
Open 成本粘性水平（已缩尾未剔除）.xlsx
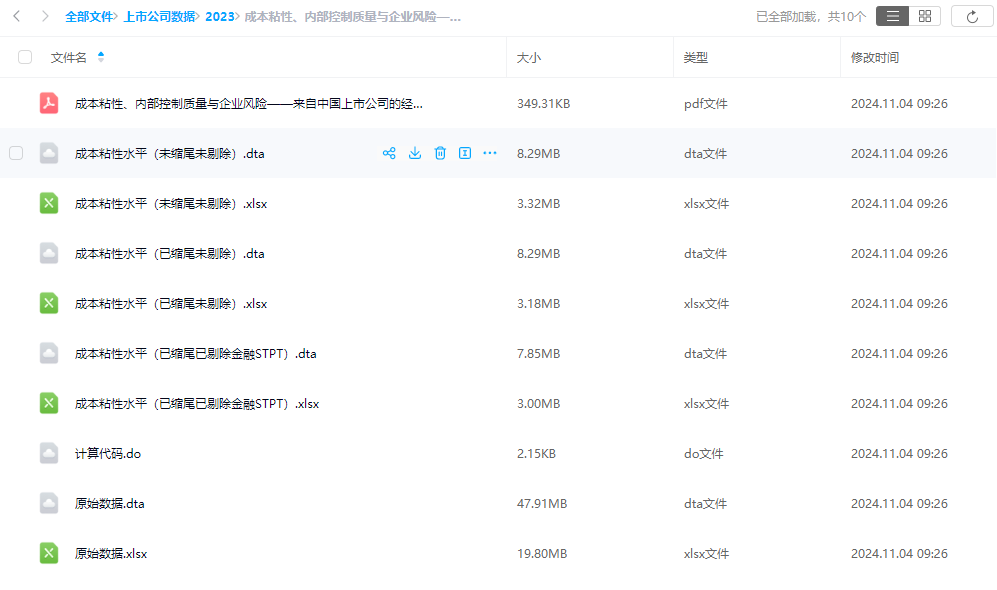(x=170, y=304)
